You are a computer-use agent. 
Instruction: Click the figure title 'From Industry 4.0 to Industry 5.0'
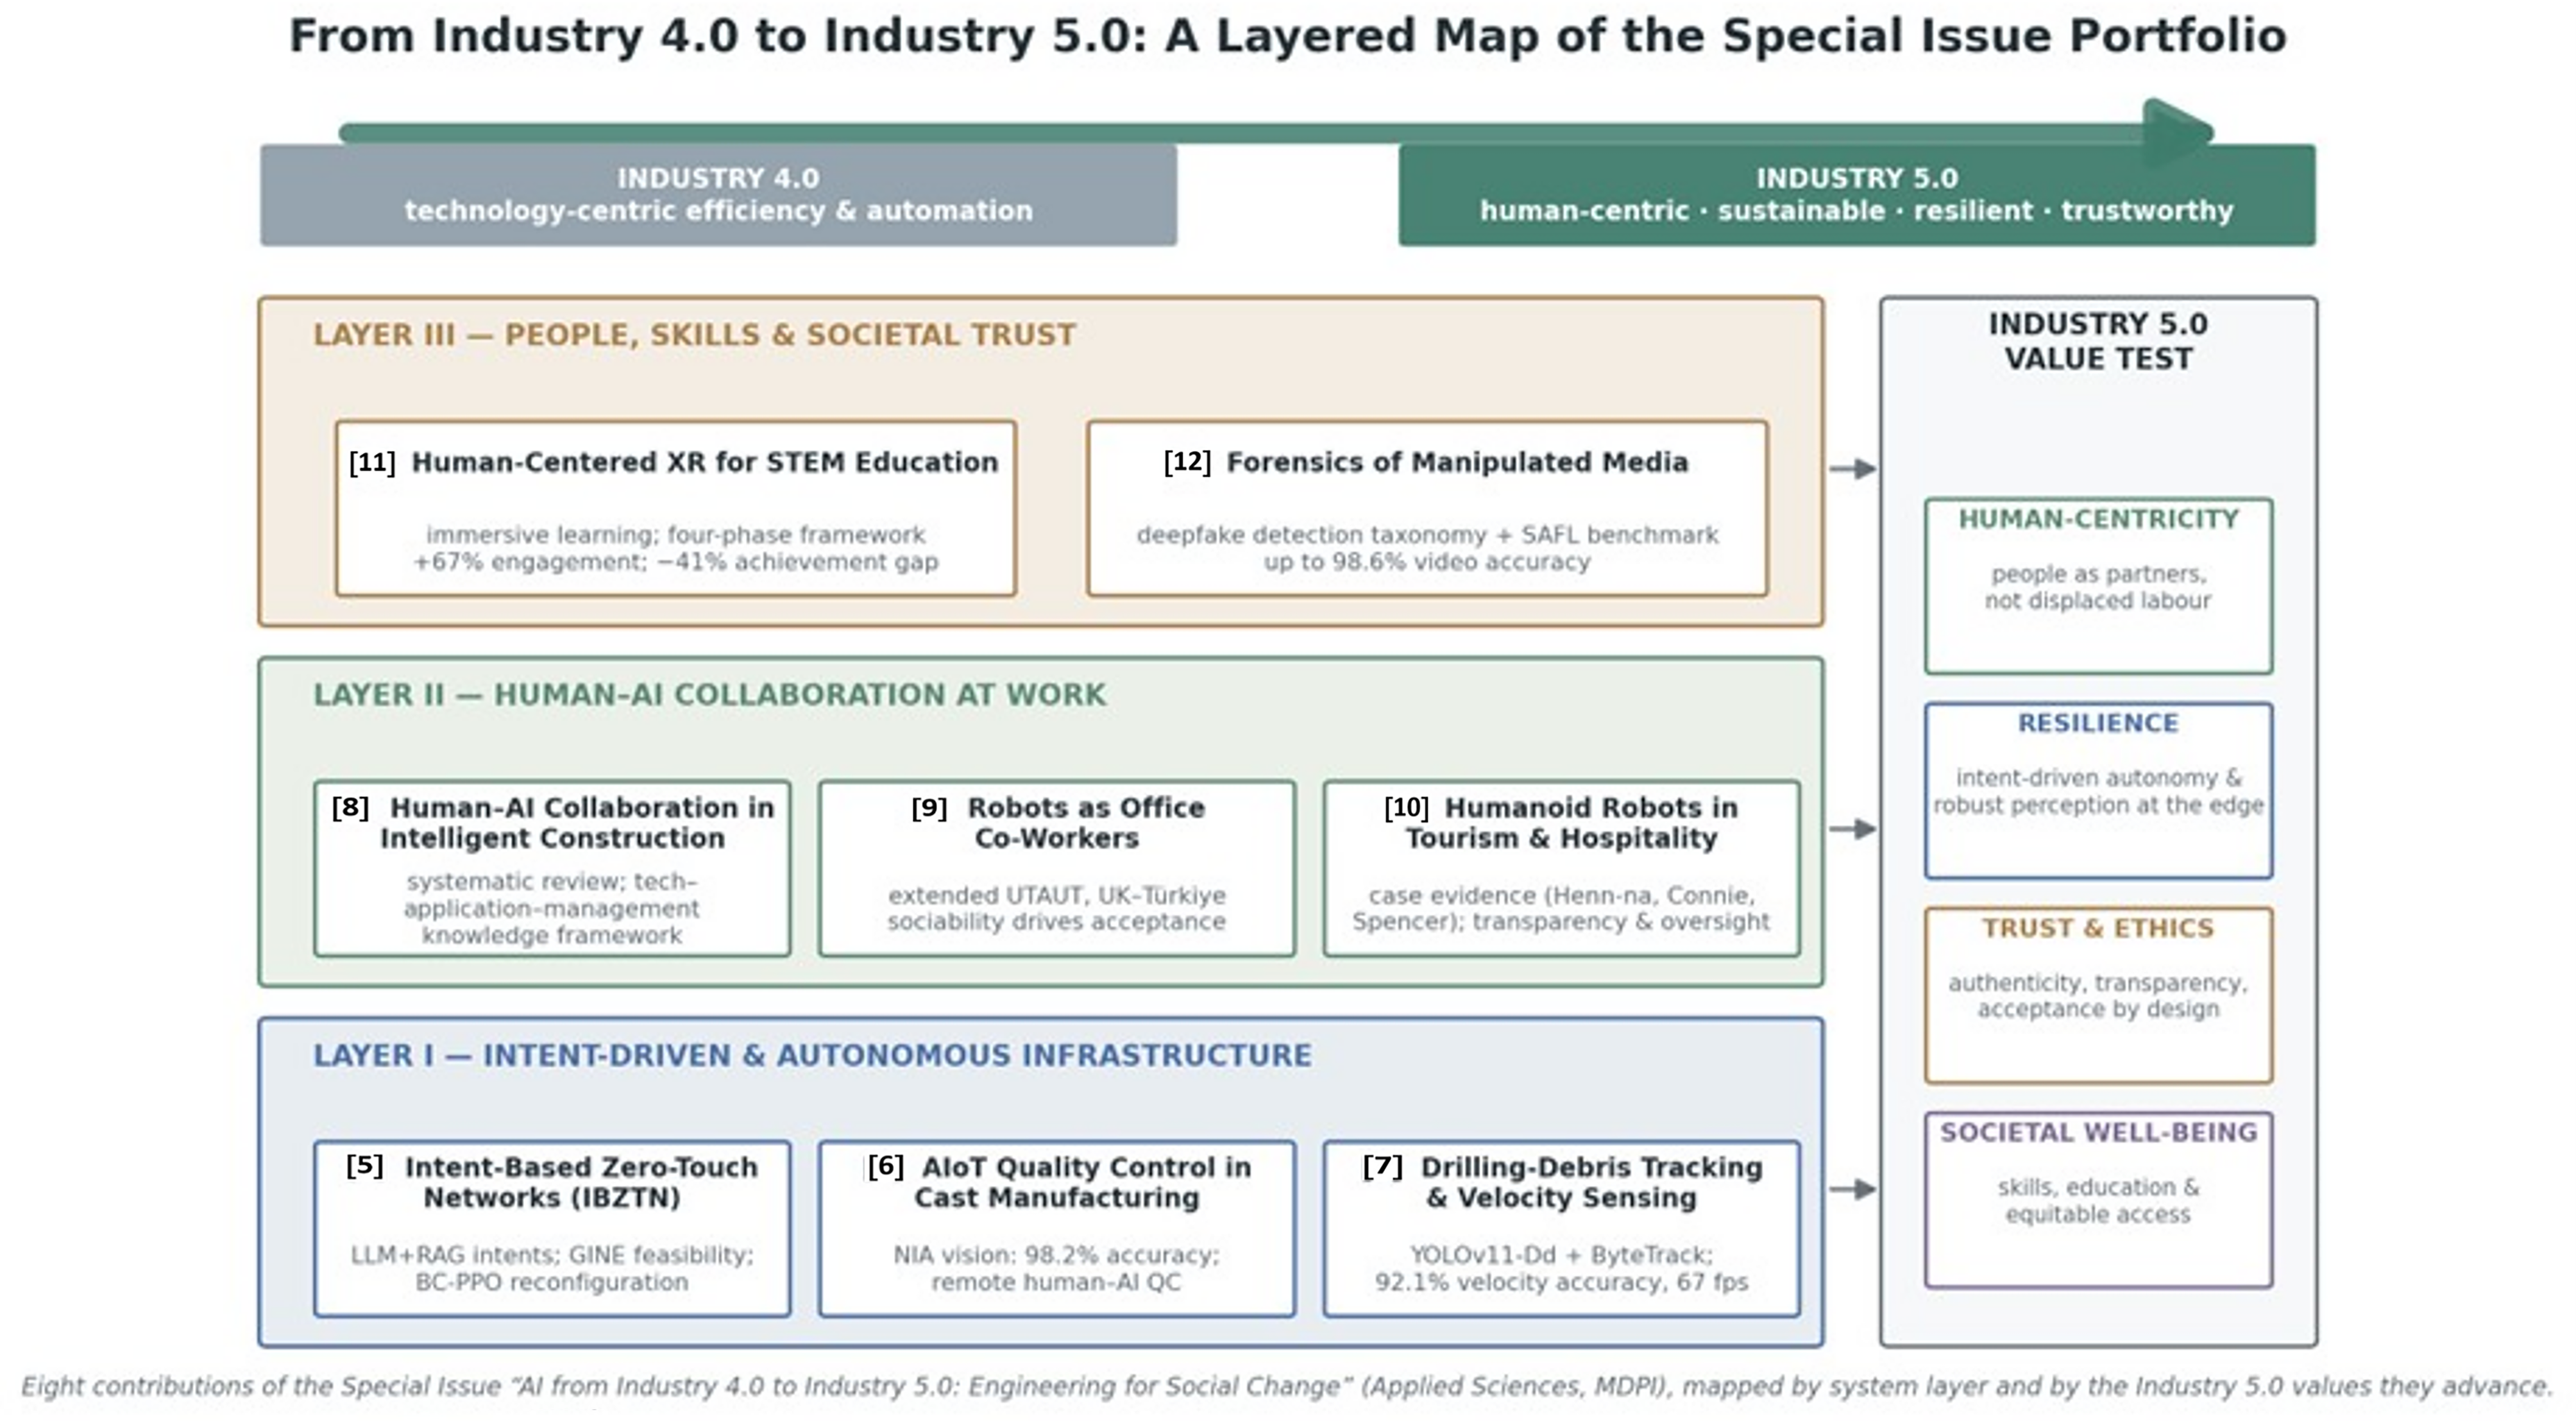click(x=1287, y=37)
